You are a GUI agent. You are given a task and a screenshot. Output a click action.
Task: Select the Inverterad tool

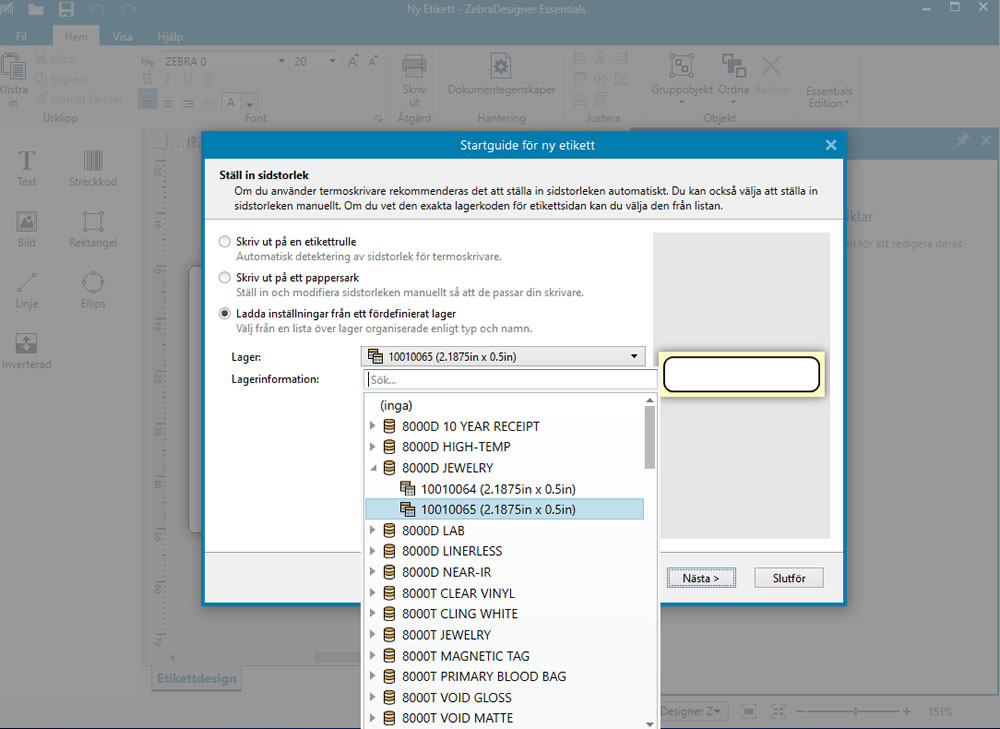click(26, 350)
